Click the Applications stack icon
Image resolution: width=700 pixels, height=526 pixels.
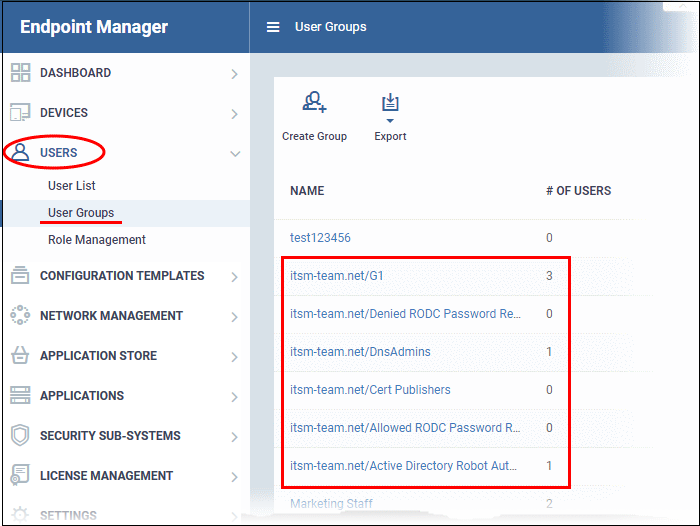point(20,396)
